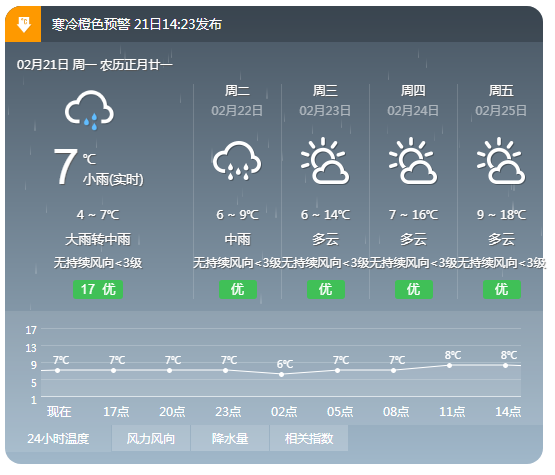
Task: Click the orange cold warning icon
Action: click(x=23, y=24)
